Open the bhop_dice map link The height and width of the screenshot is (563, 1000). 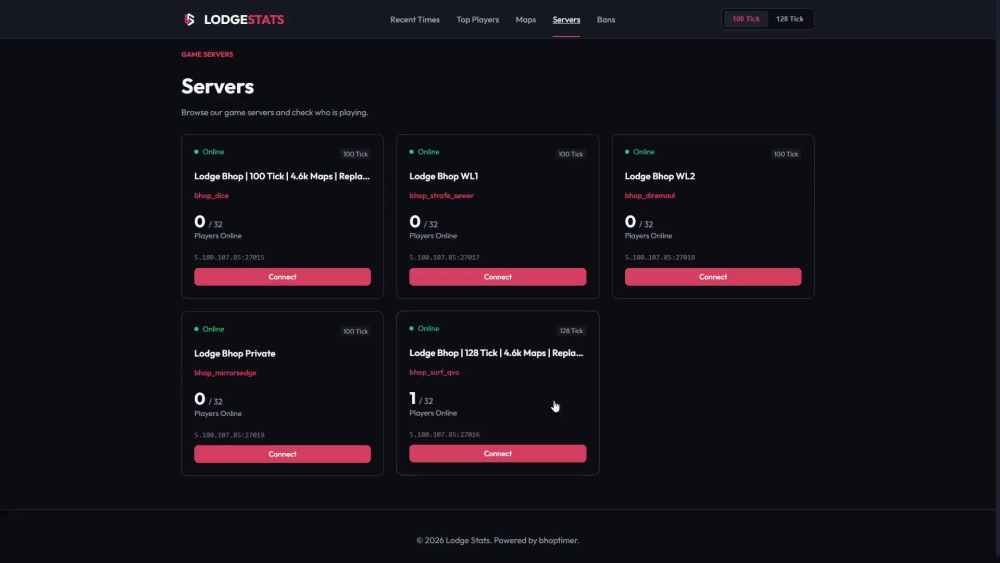point(211,196)
